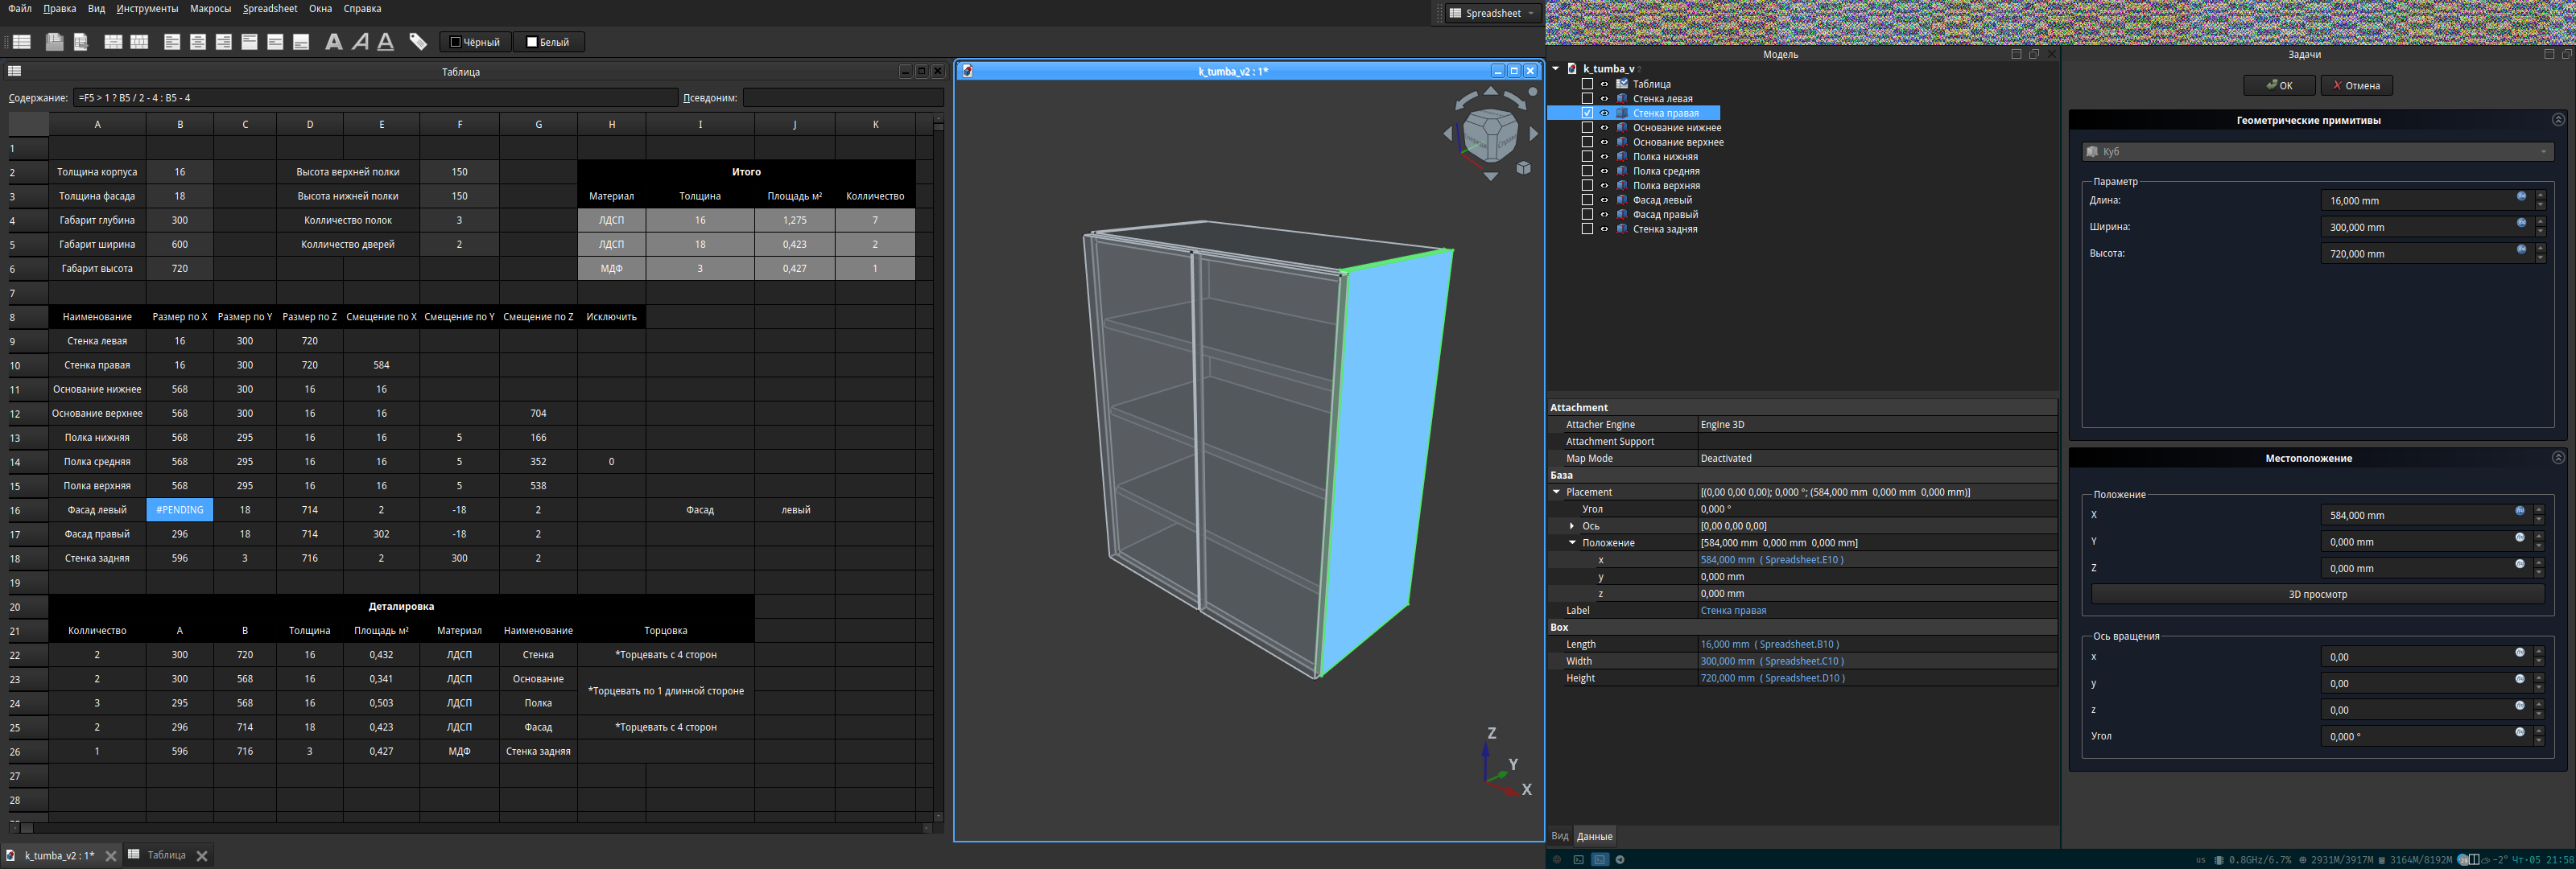Click the Чёрный color button
Image resolution: width=2576 pixels, height=869 pixels.
click(475, 42)
